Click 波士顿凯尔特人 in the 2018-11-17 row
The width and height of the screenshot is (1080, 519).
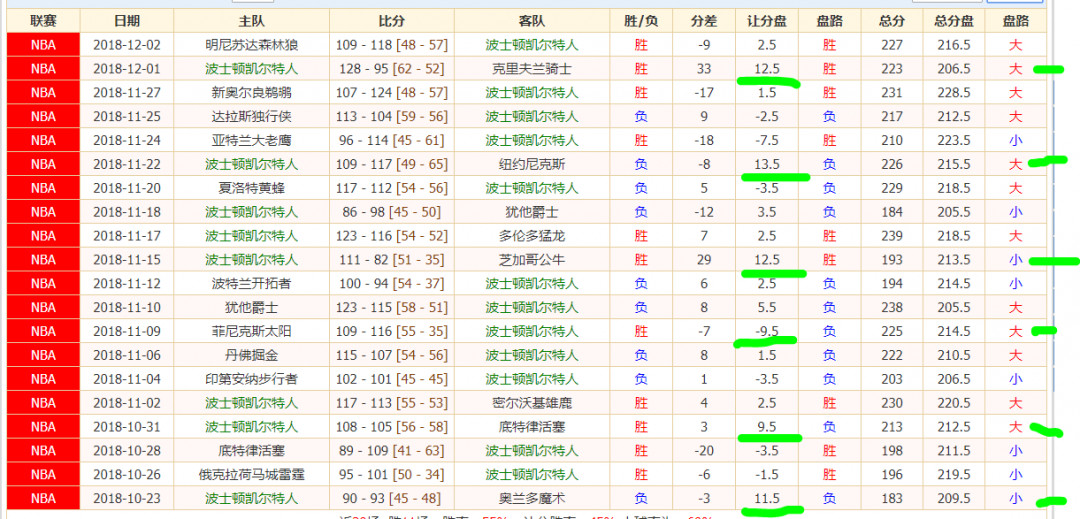[251, 236]
